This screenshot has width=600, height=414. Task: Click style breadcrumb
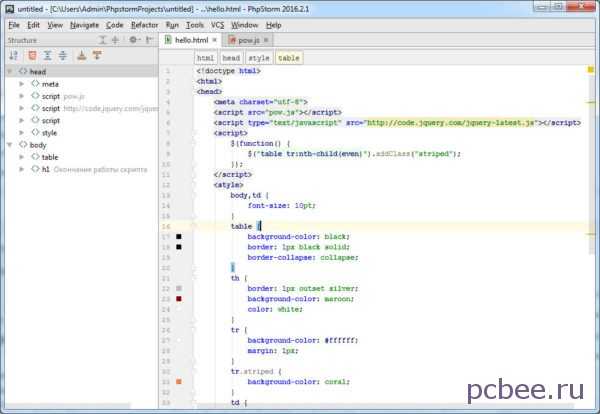pyautogui.click(x=259, y=58)
